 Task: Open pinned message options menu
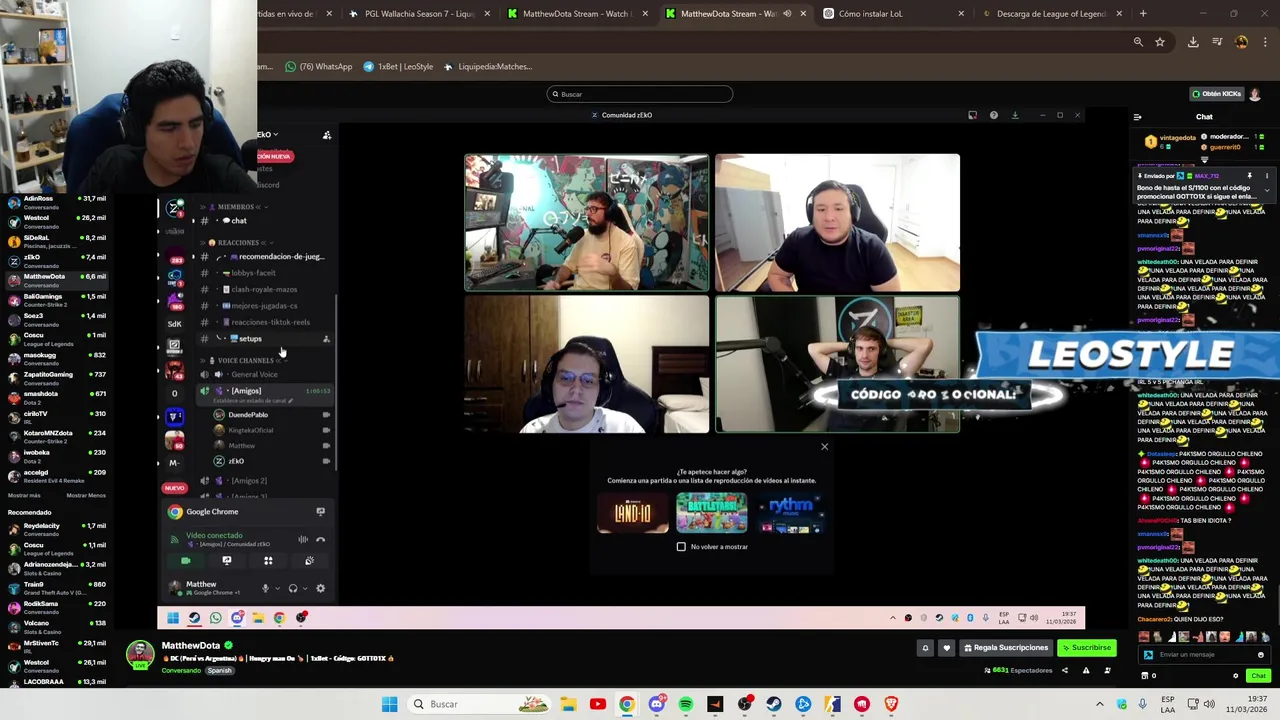1266,176
